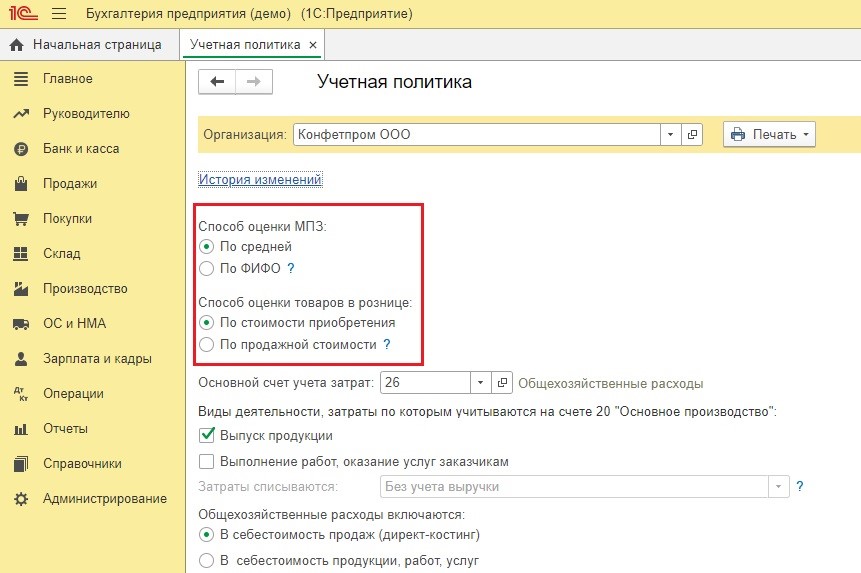
Task: Open the cost account 26 open-form icon
Action: [x=503, y=383]
